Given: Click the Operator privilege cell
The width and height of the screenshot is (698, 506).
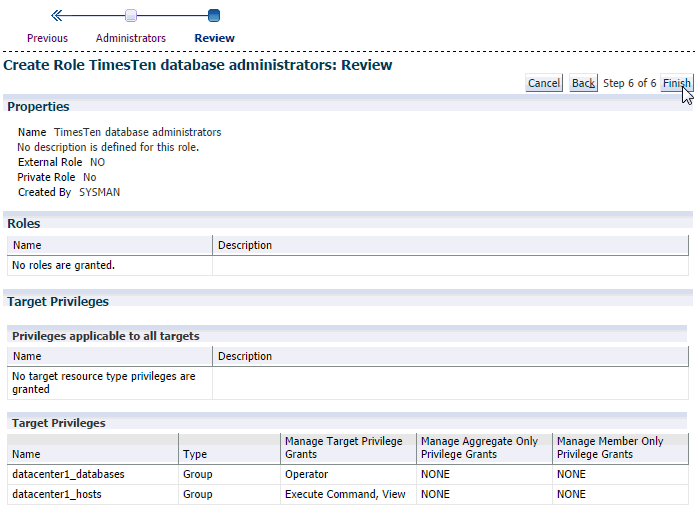Looking at the screenshot, I should click(306, 474).
